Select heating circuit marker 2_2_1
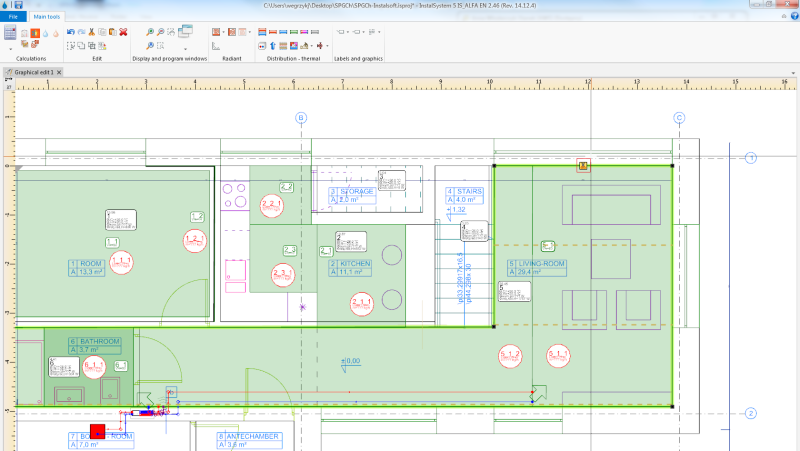The width and height of the screenshot is (800, 451). tap(271, 206)
